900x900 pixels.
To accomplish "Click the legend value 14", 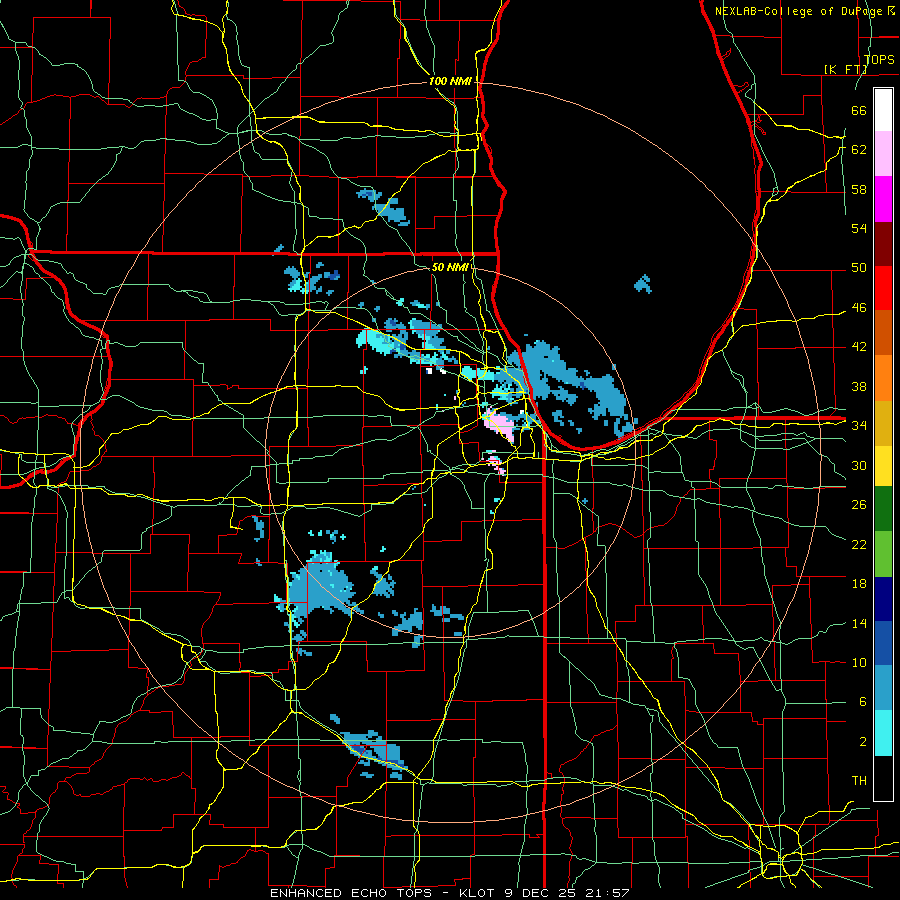I will pos(859,623).
